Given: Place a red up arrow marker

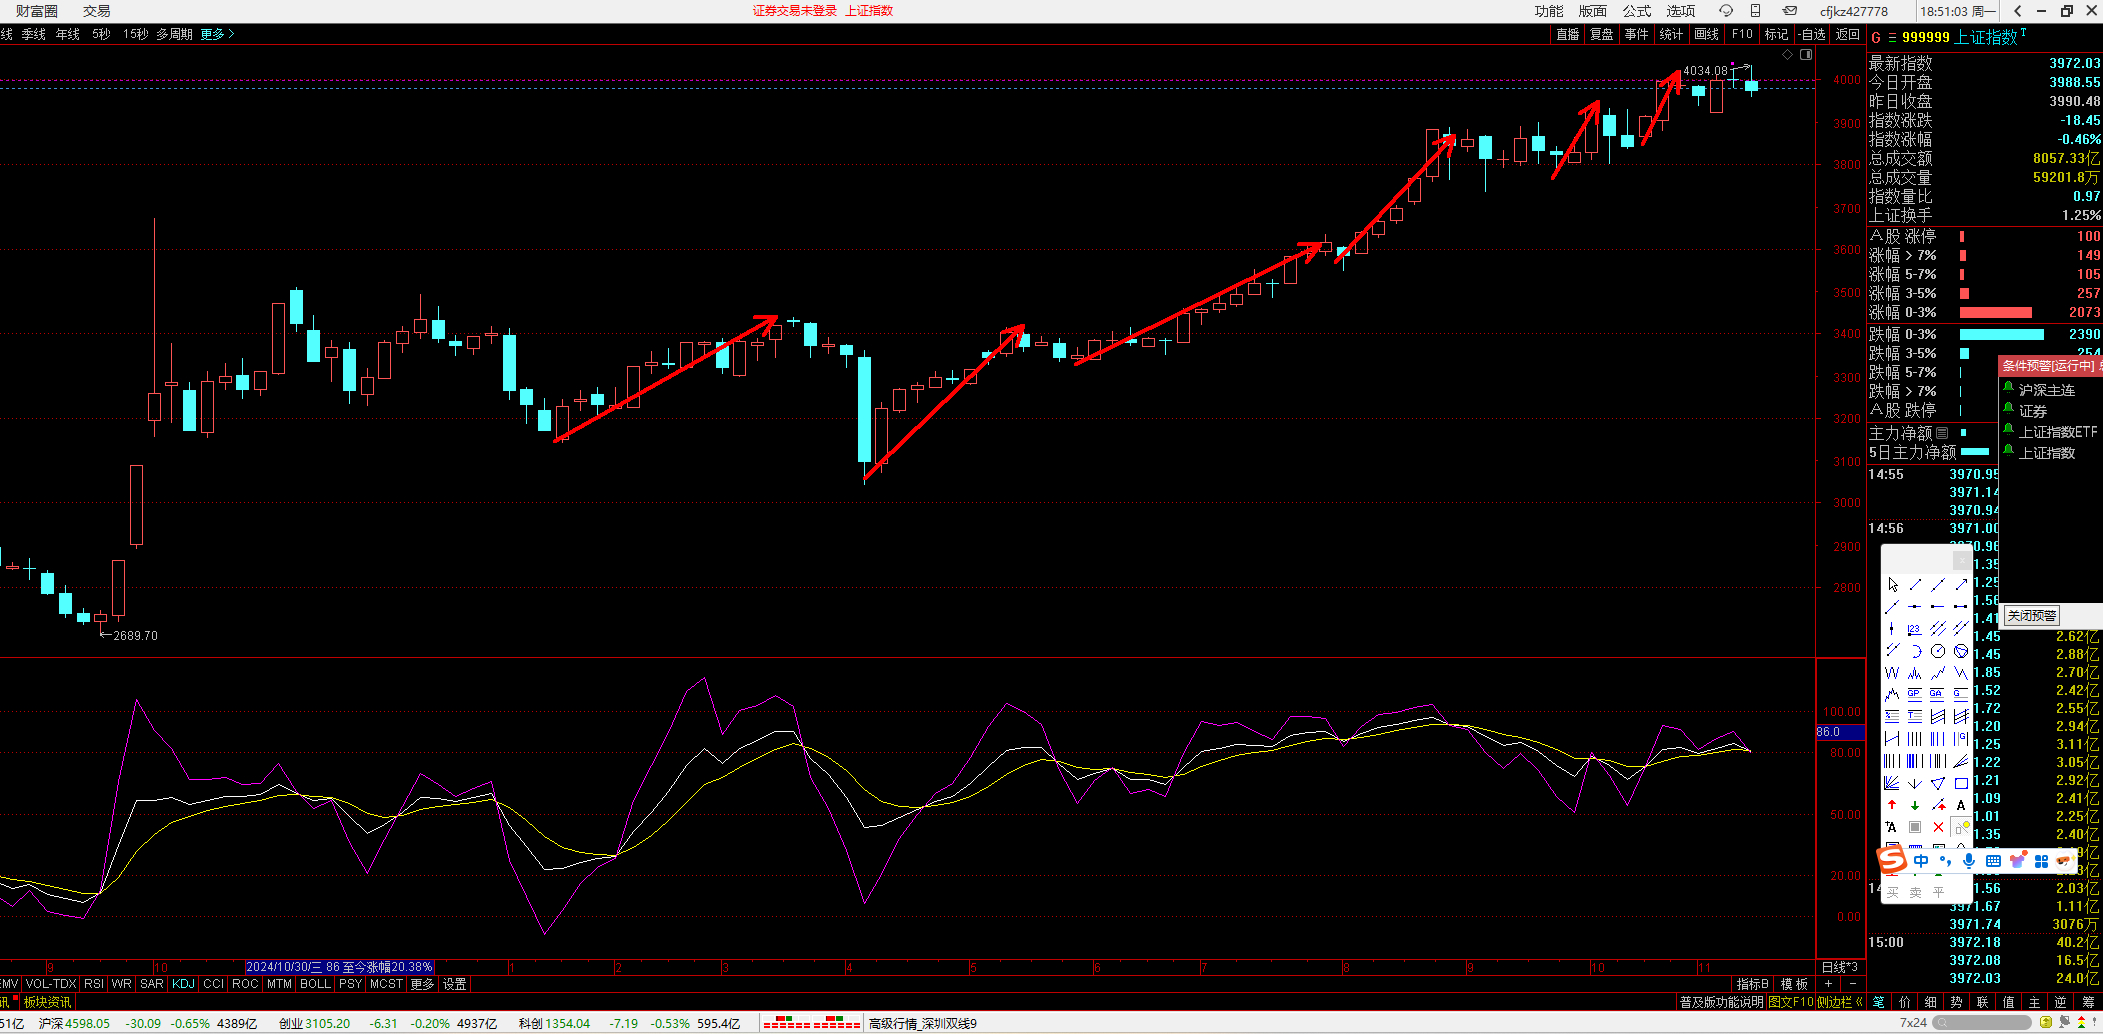Looking at the screenshot, I should tap(1892, 805).
